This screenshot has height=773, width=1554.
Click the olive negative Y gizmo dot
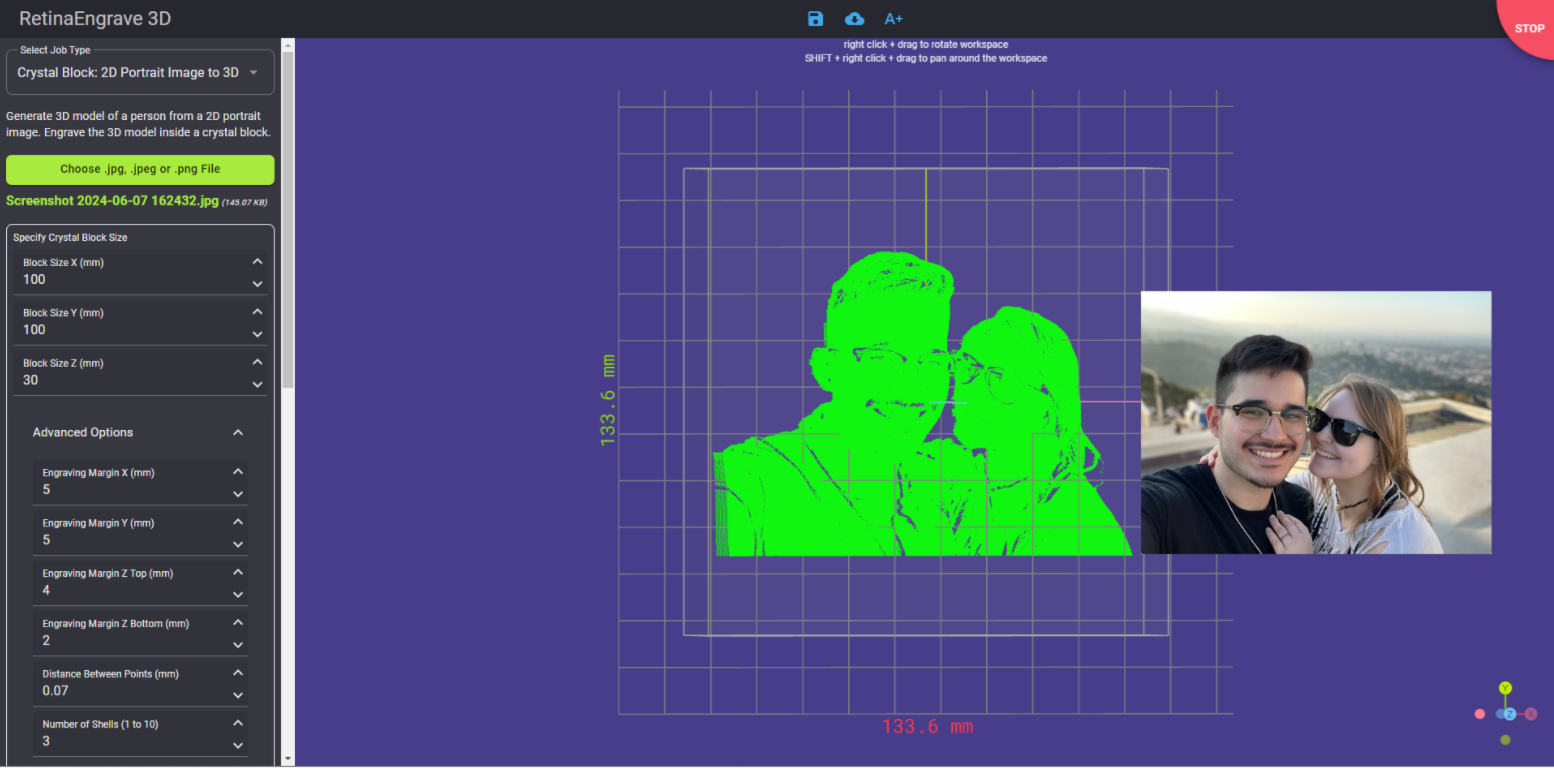(1505, 740)
